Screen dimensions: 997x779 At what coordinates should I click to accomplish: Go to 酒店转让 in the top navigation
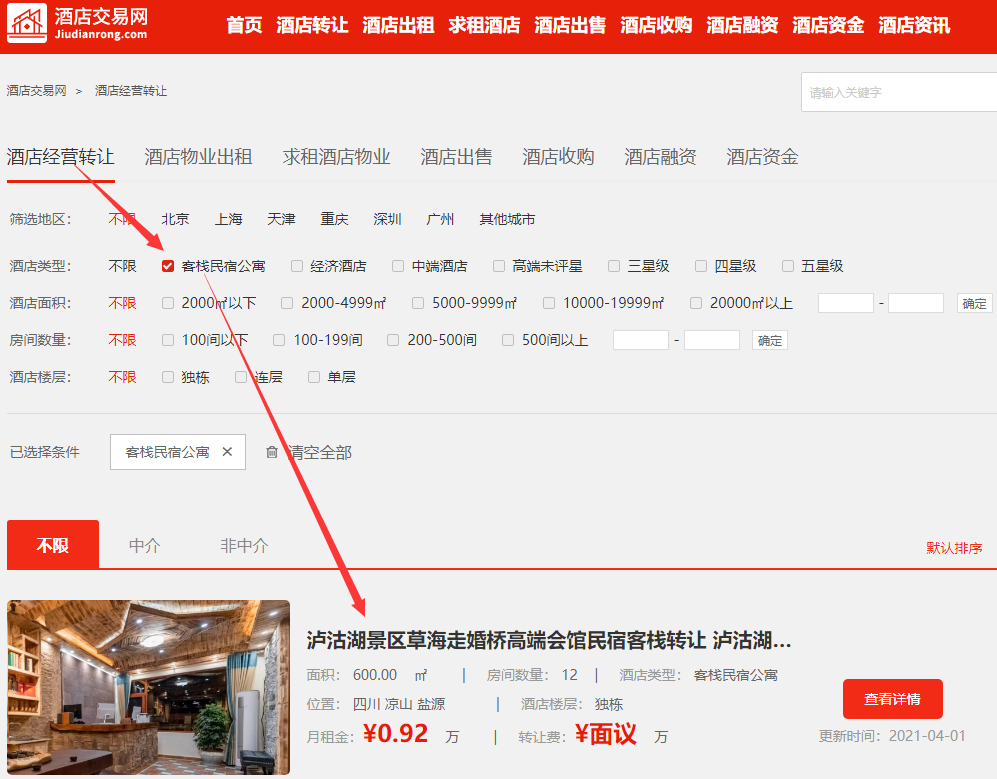312,25
